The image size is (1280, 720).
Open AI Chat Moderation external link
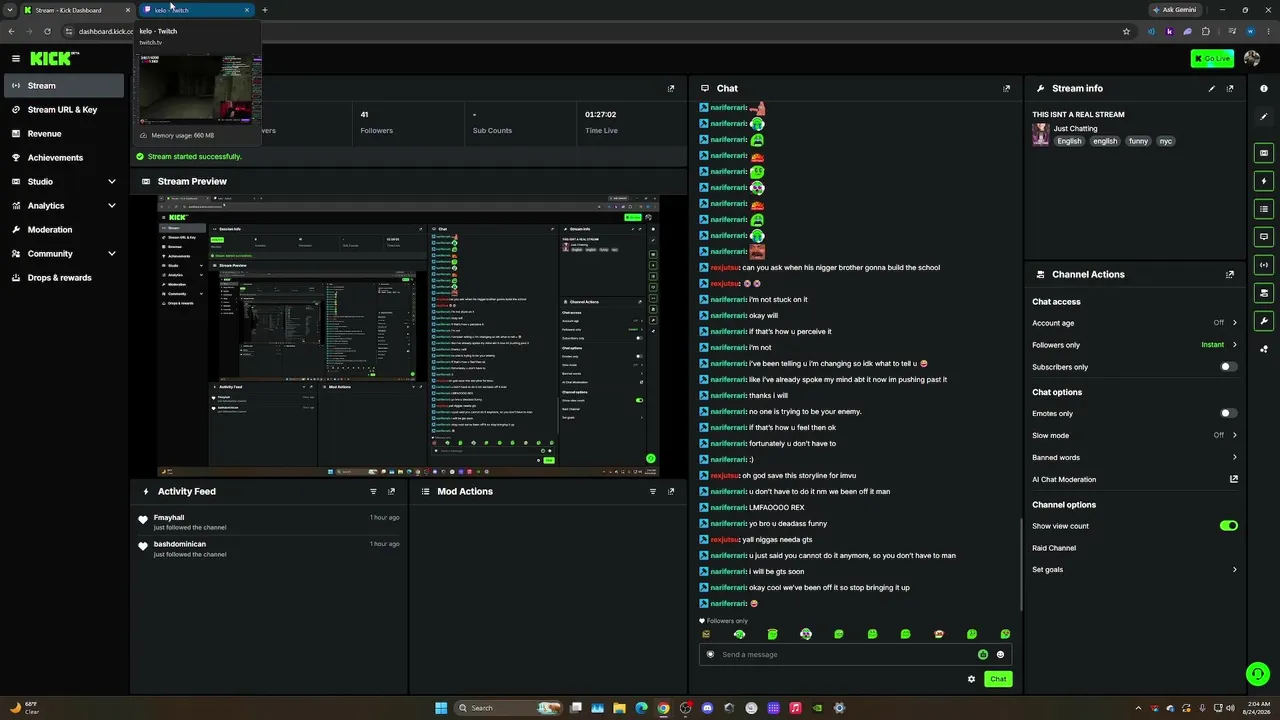click(1234, 479)
